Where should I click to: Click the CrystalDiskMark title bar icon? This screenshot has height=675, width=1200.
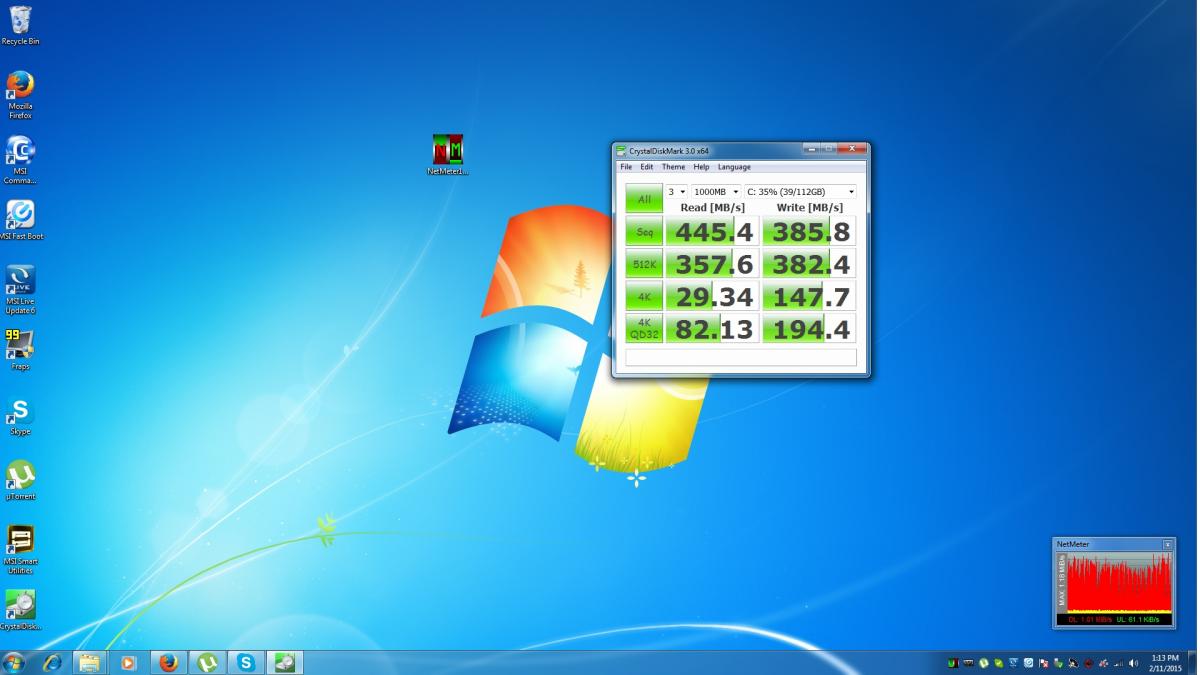[x=621, y=151]
